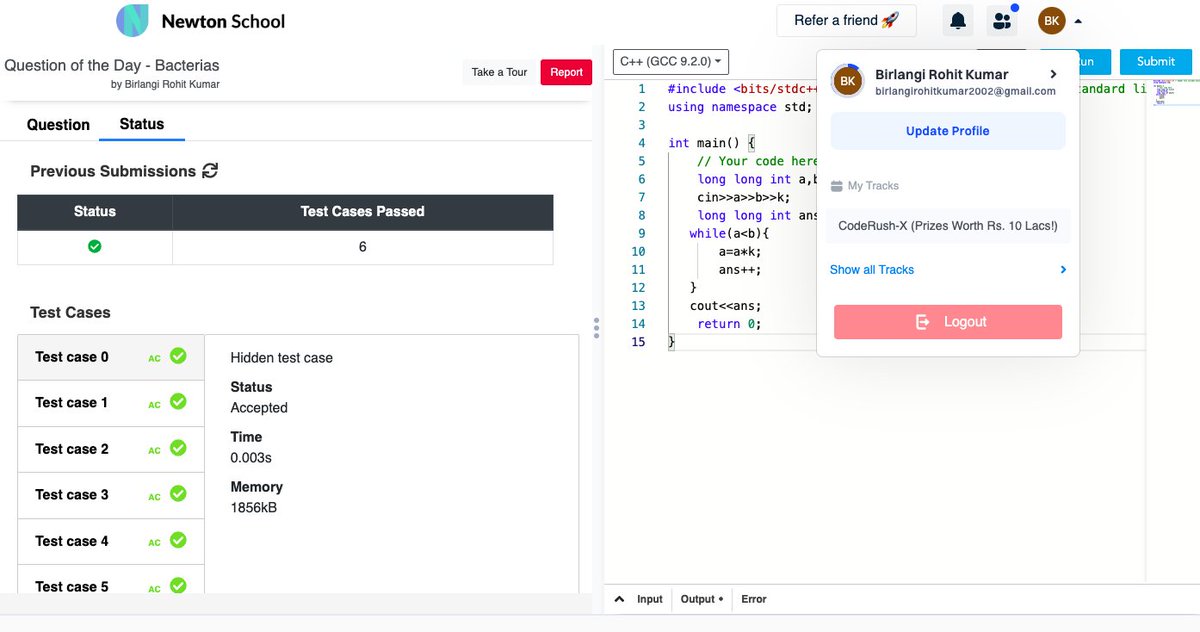Click Refer a friend button
This screenshot has width=1200, height=632.
tap(846, 20)
